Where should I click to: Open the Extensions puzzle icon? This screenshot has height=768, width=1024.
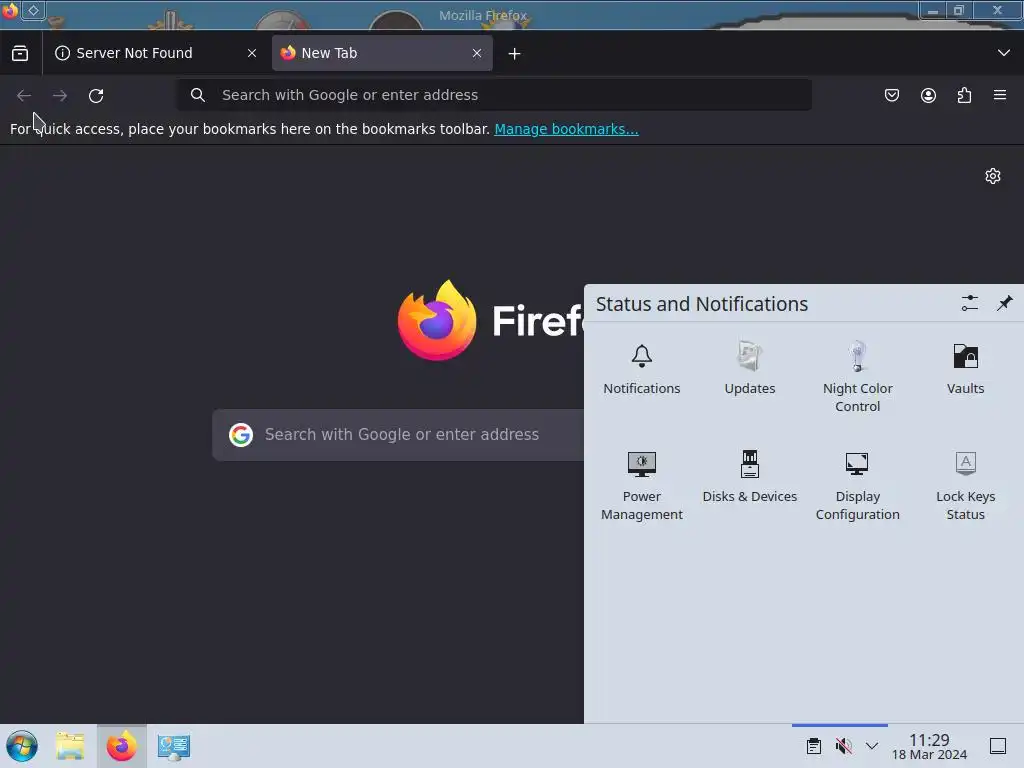tap(964, 95)
